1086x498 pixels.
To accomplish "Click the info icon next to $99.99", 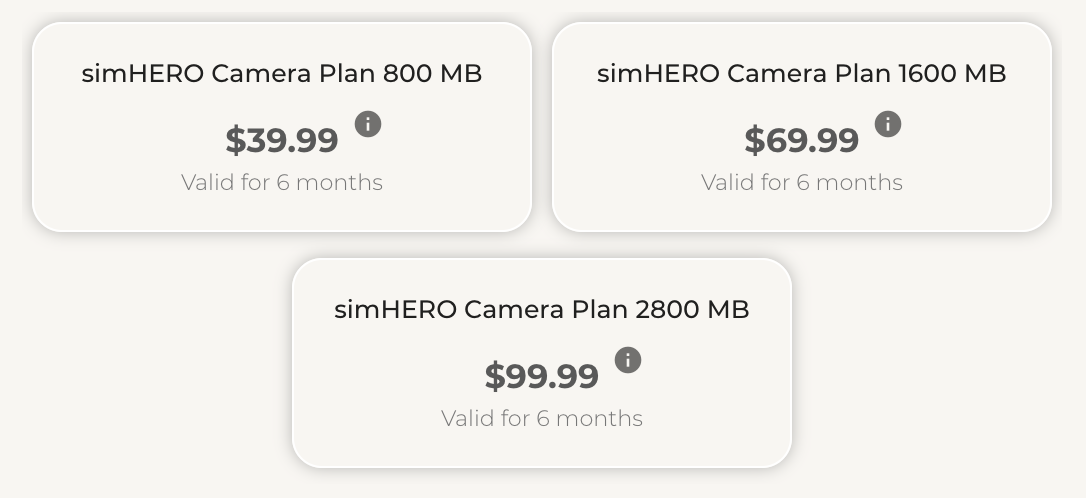I will (628, 360).
